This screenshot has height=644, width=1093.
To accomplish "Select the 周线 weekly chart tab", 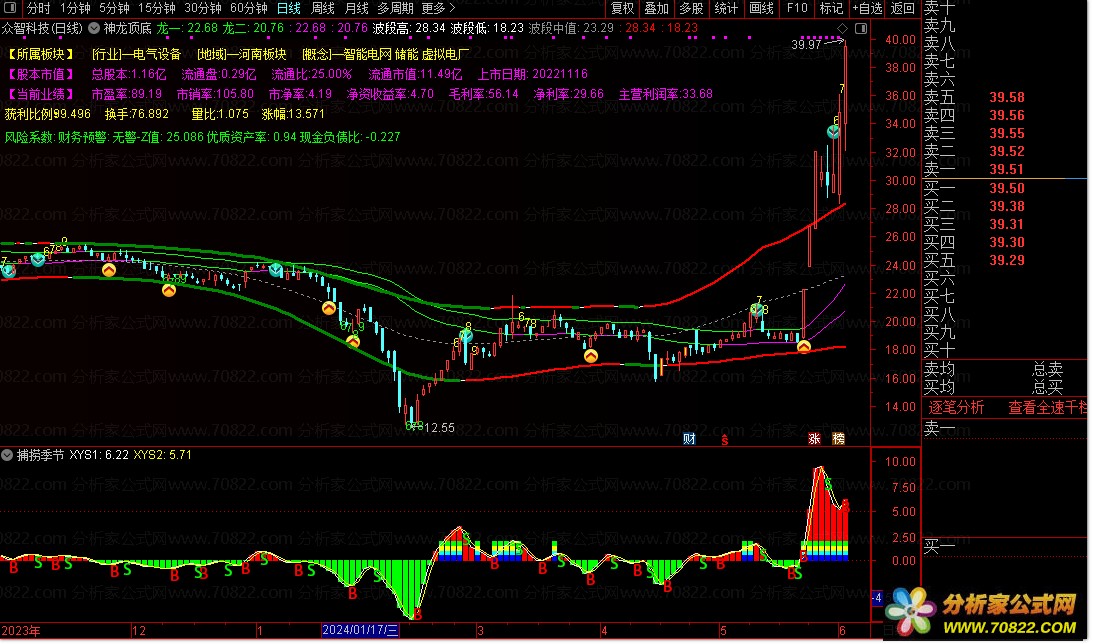I will (x=323, y=8).
